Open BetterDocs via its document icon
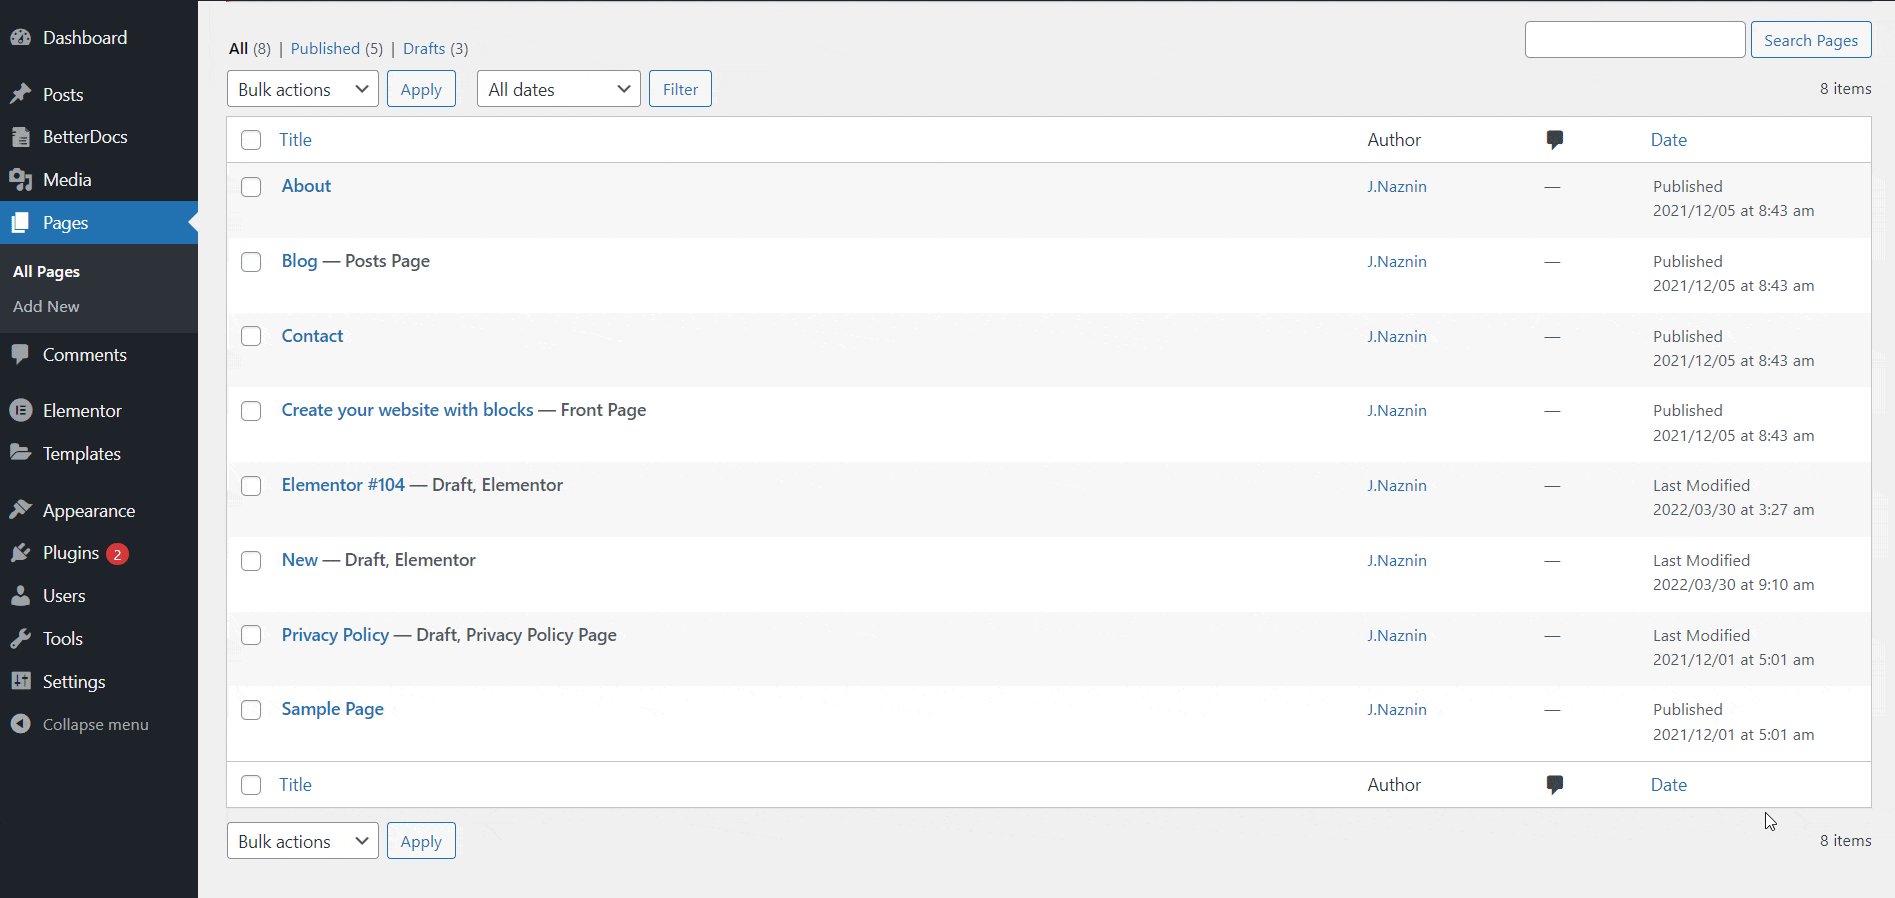The height and width of the screenshot is (898, 1895). [x=20, y=137]
